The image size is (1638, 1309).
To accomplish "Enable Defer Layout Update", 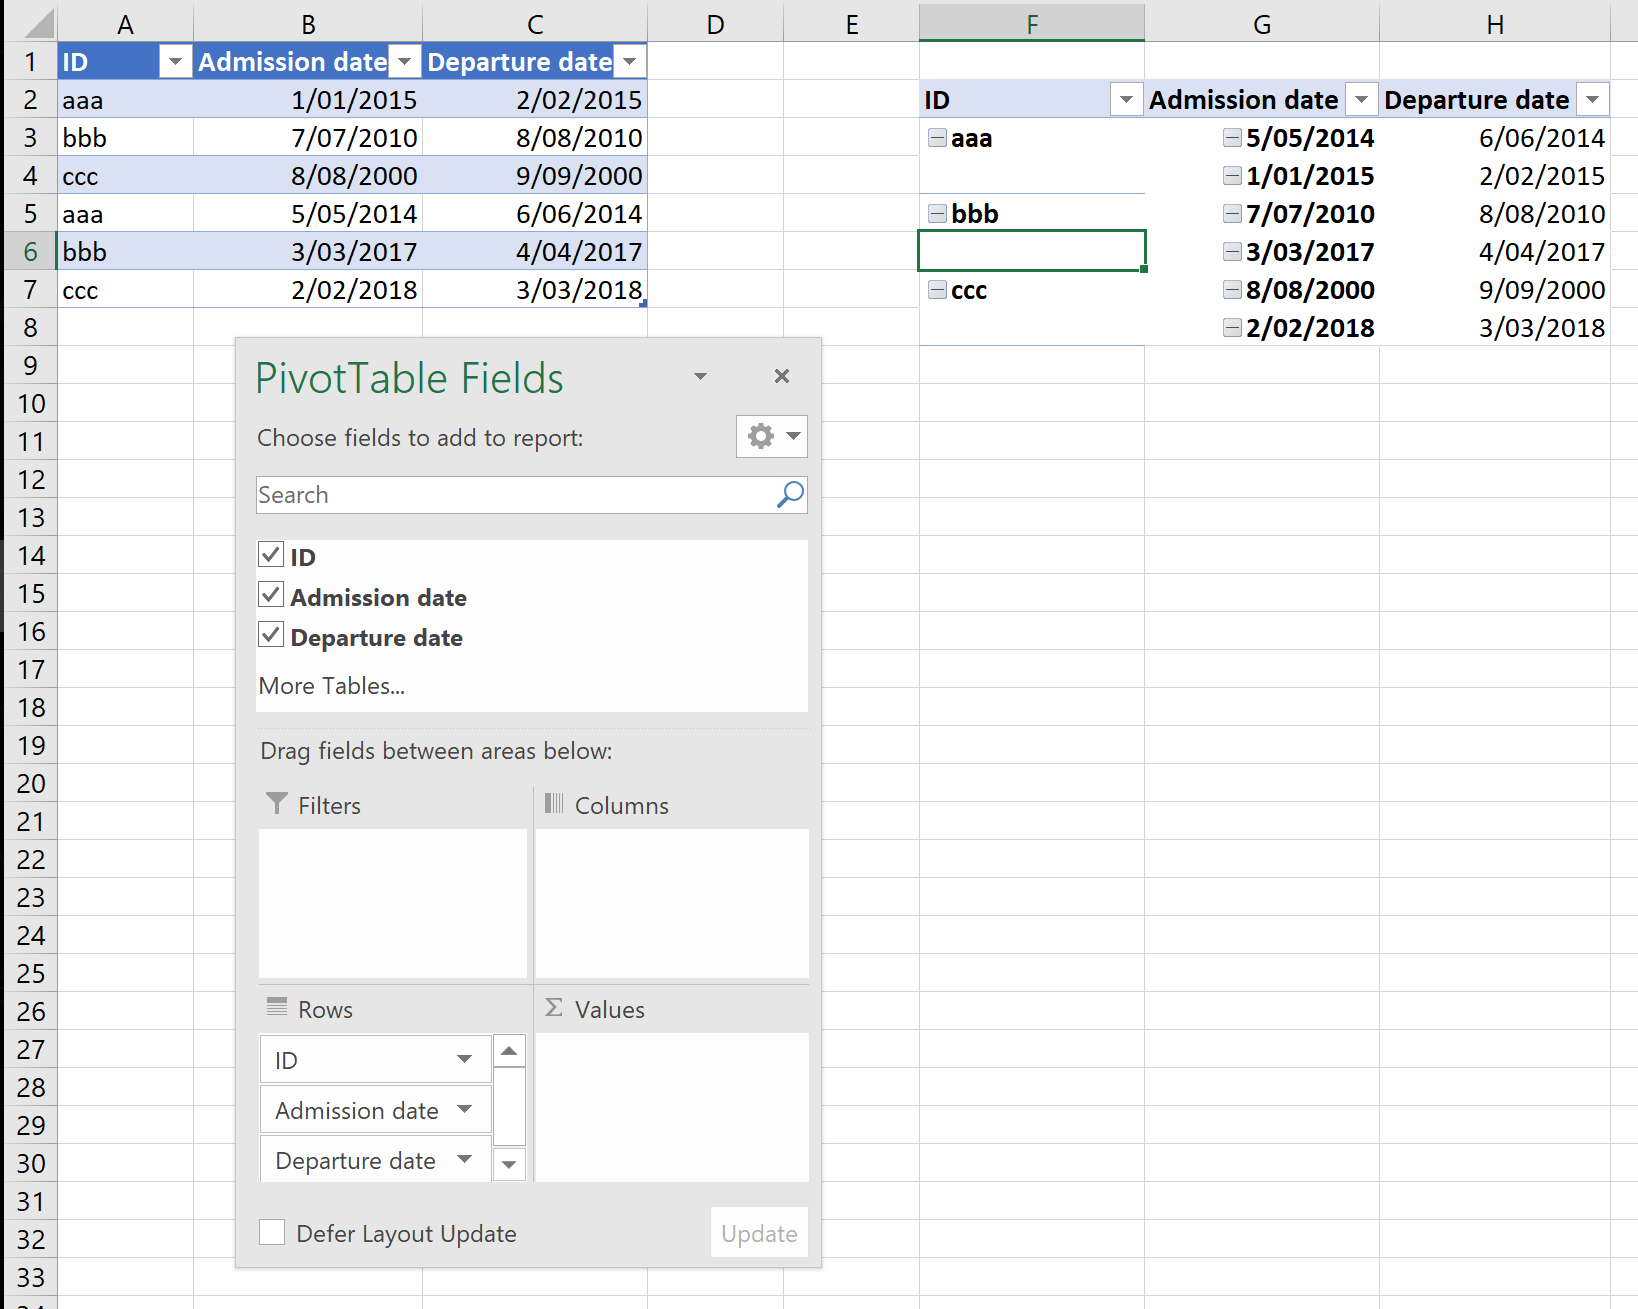I will click(x=272, y=1233).
